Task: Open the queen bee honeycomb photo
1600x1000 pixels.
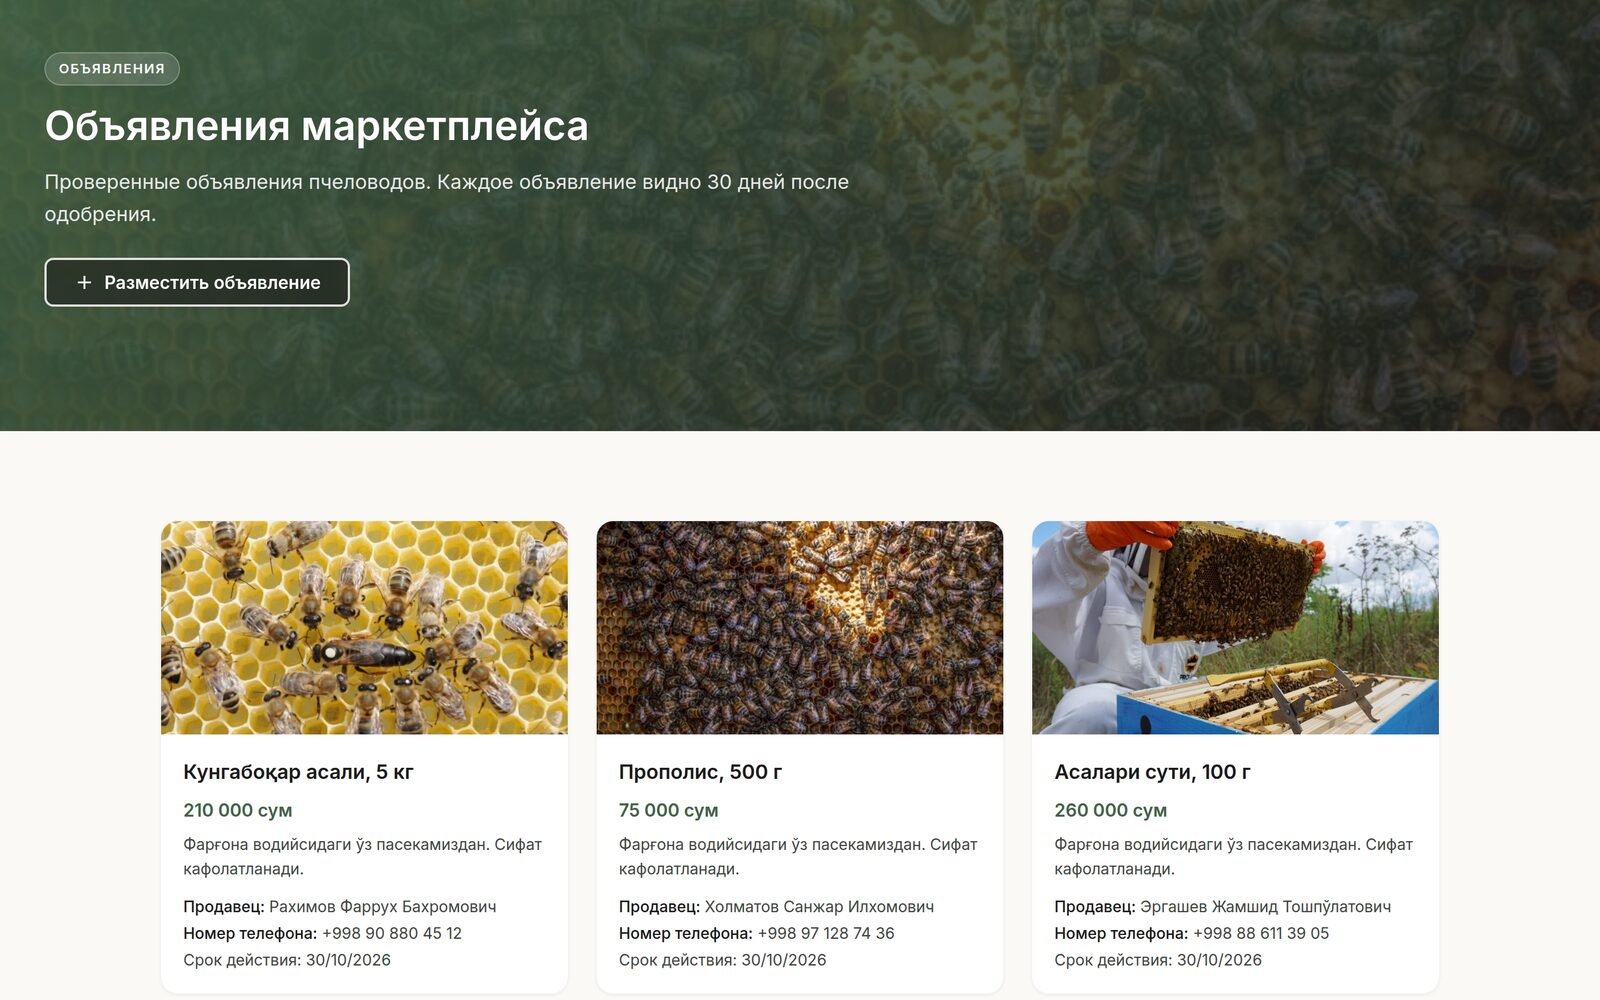Action: point(364,627)
